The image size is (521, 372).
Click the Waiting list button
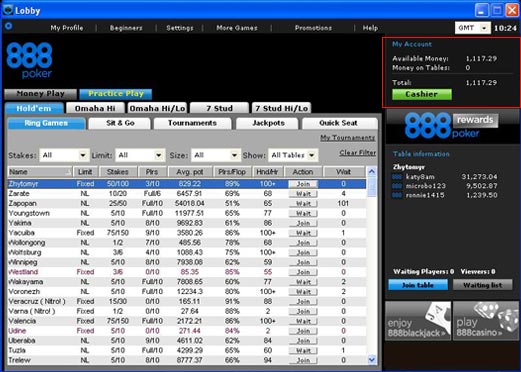point(482,285)
